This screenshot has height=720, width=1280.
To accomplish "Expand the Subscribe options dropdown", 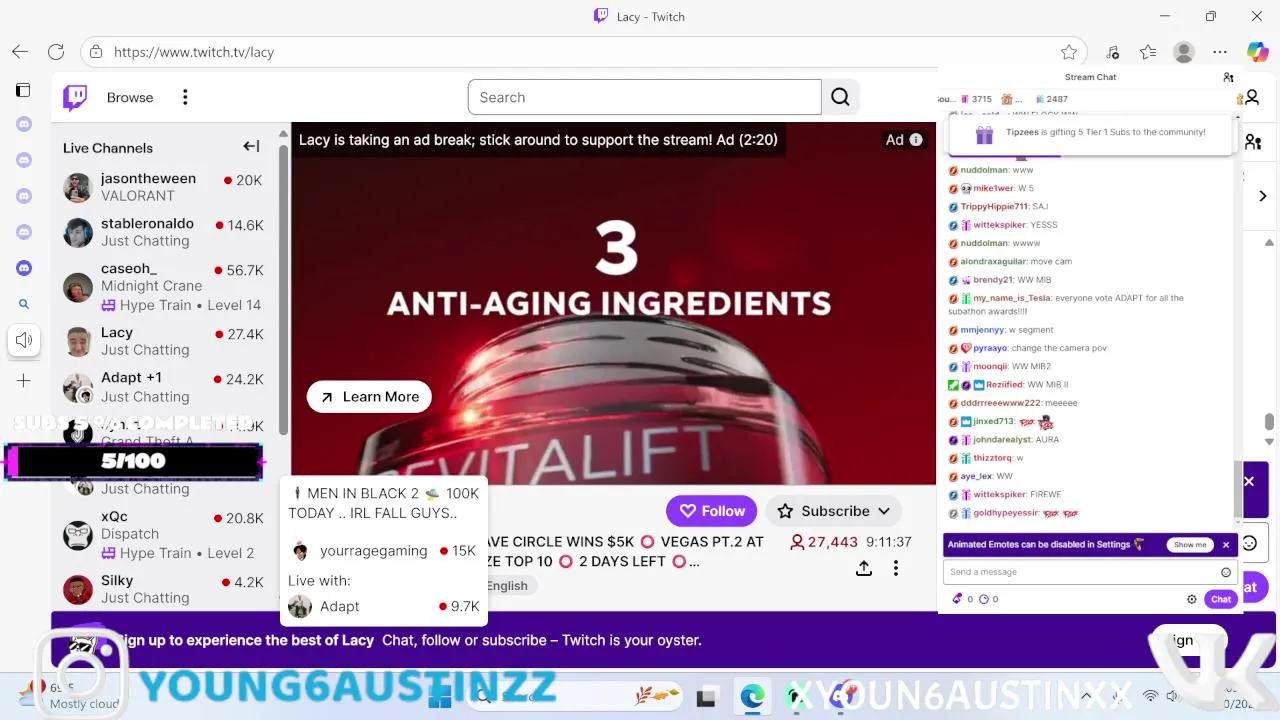I will (884, 511).
